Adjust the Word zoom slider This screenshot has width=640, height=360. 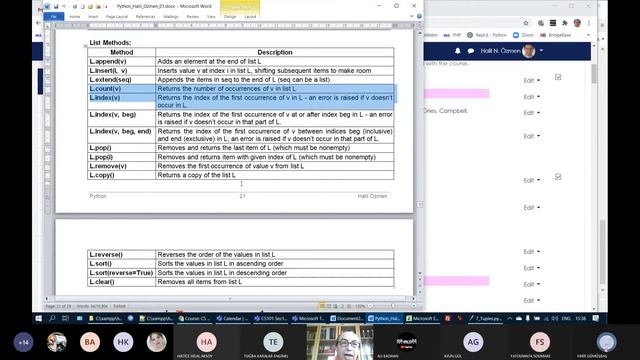pyautogui.click(x=392, y=306)
